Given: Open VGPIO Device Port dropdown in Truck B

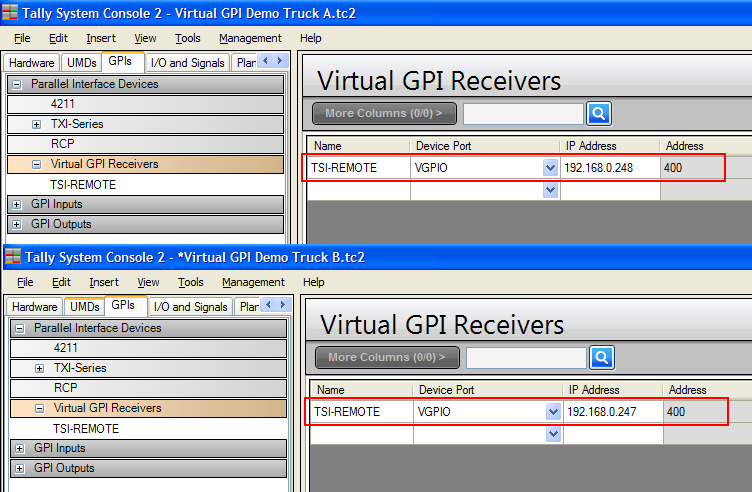Looking at the screenshot, I should point(553,412).
